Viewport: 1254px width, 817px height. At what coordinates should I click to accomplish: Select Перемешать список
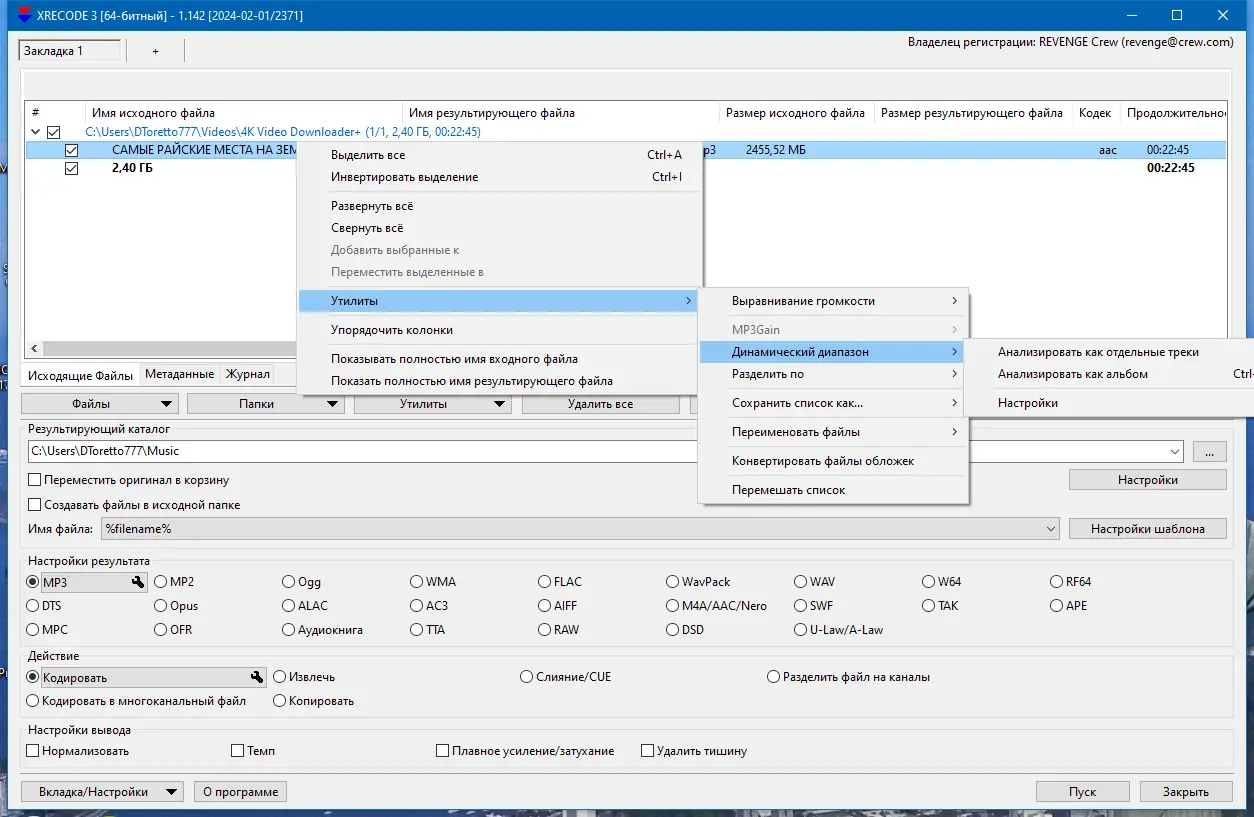(x=834, y=490)
